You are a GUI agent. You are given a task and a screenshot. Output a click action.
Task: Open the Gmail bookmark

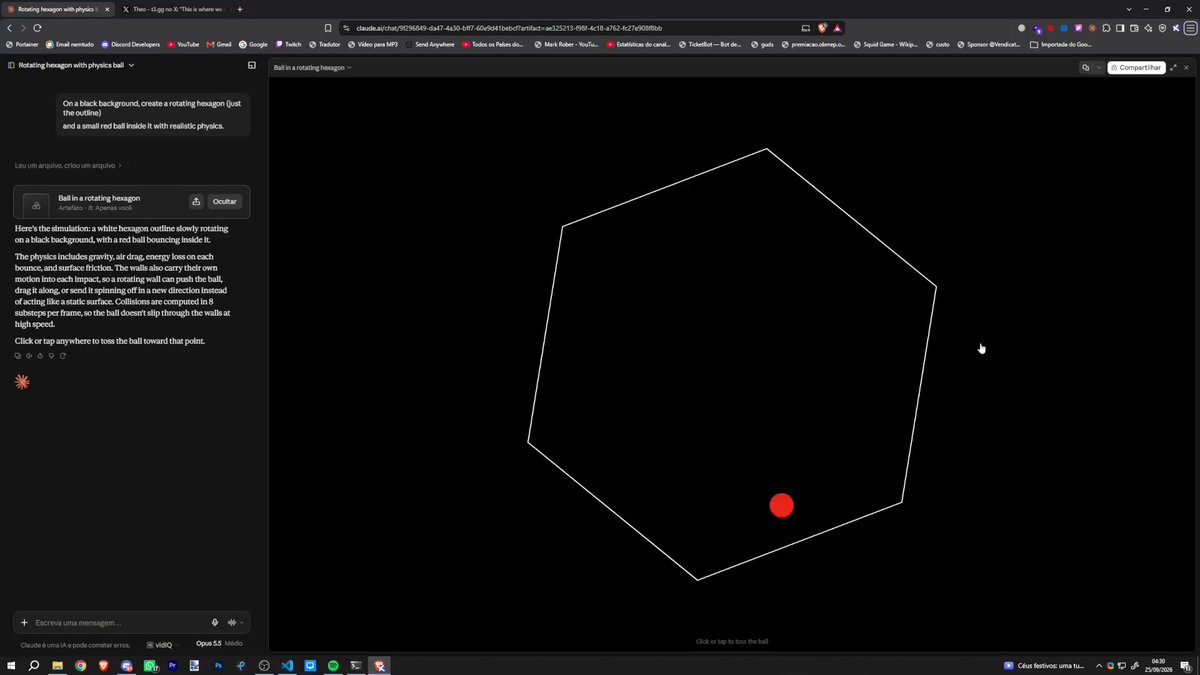(x=219, y=44)
